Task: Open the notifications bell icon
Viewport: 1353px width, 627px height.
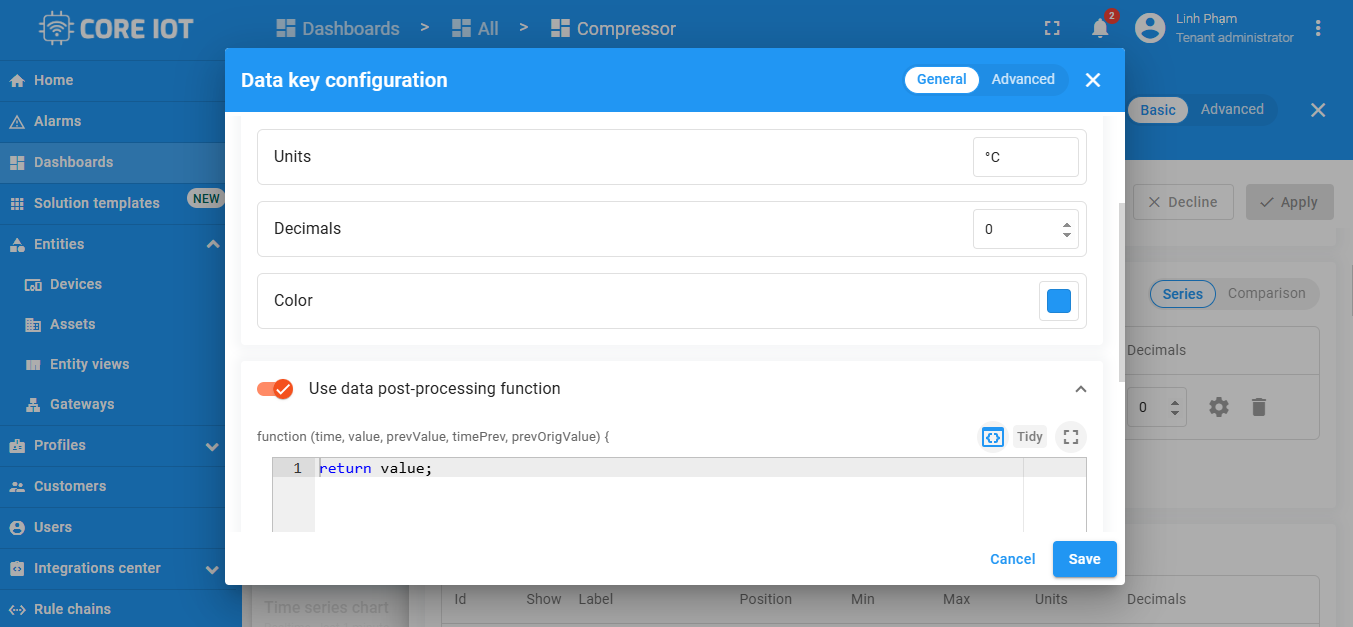Action: point(1100,28)
